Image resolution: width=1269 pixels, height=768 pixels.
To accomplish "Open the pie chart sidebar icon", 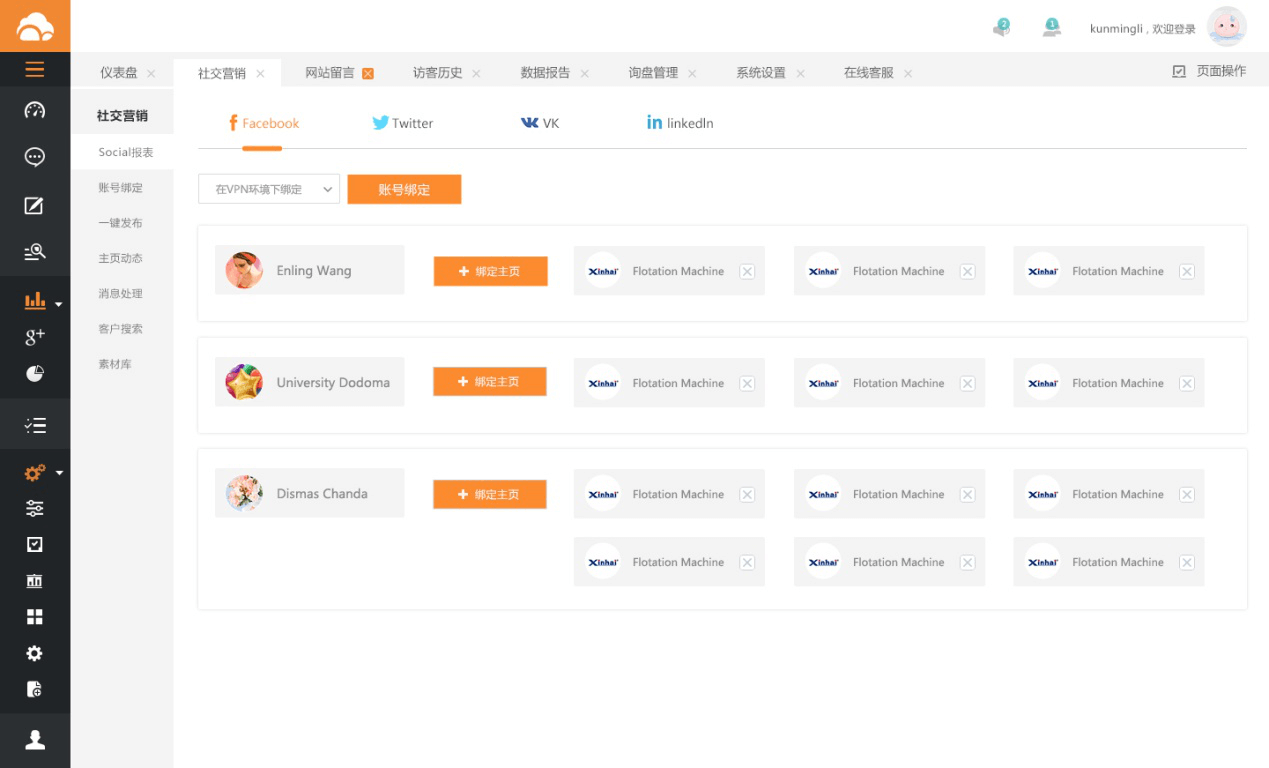I will coord(35,373).
